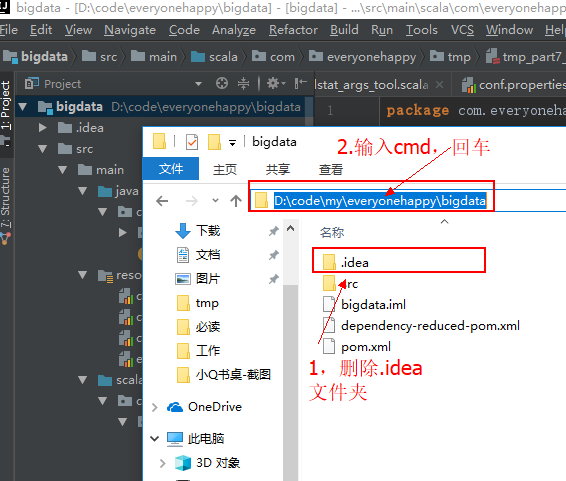This screenshot has height=481, width=566.
Task: Click tmp breadcrumb in navigation bar
Action: 450,57
